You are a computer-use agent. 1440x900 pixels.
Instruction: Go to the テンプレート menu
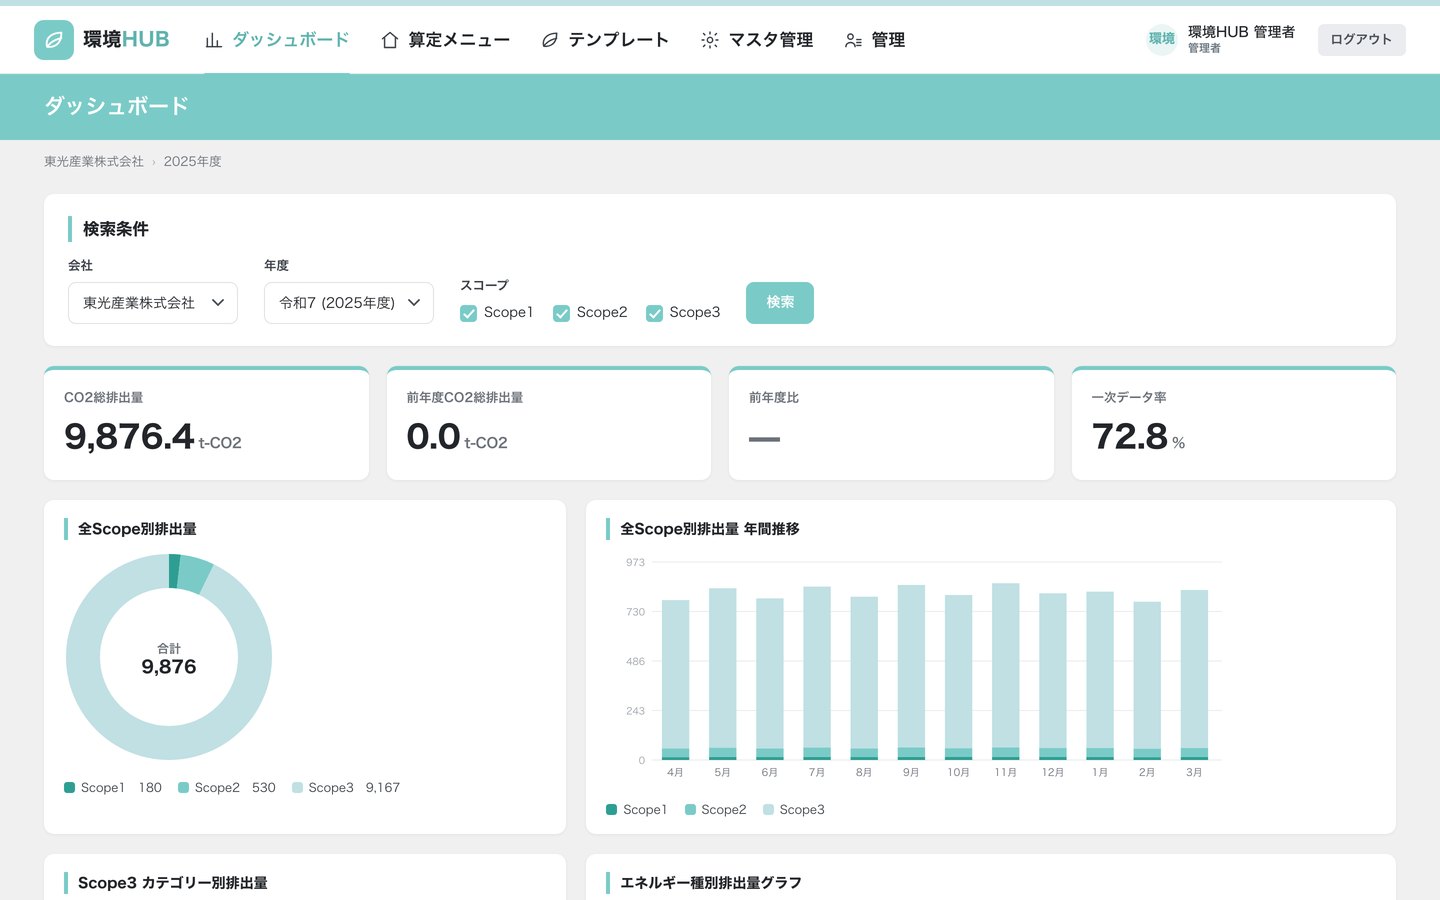(x=605, y=40)
